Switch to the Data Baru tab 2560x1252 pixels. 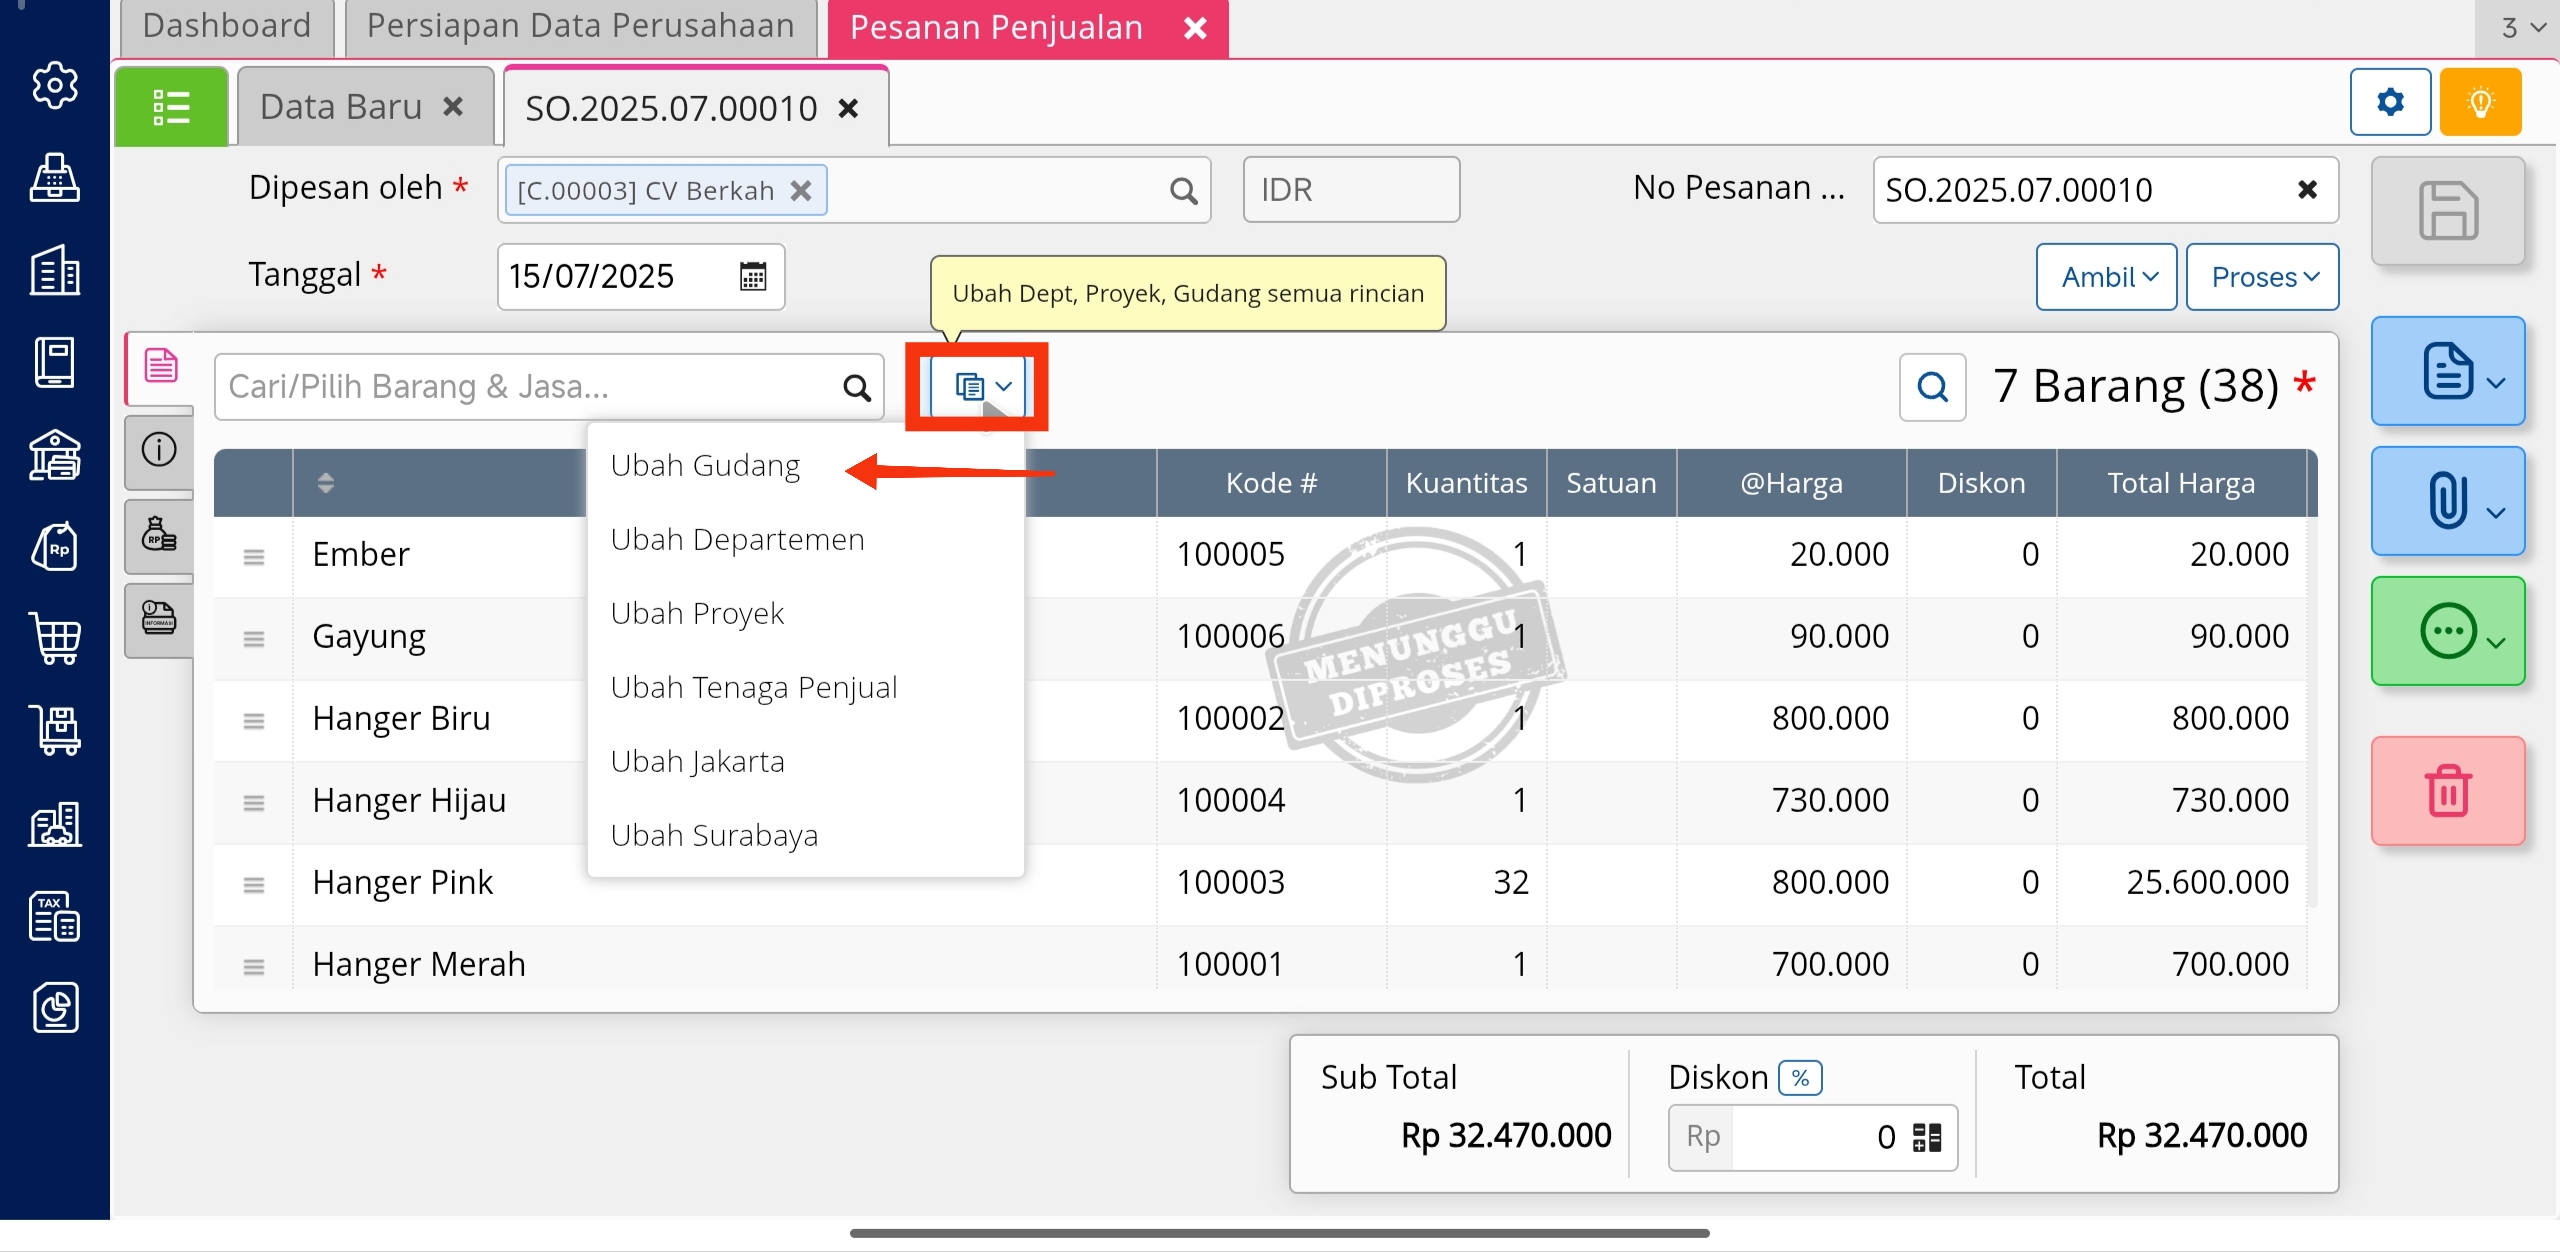point(341,107)
